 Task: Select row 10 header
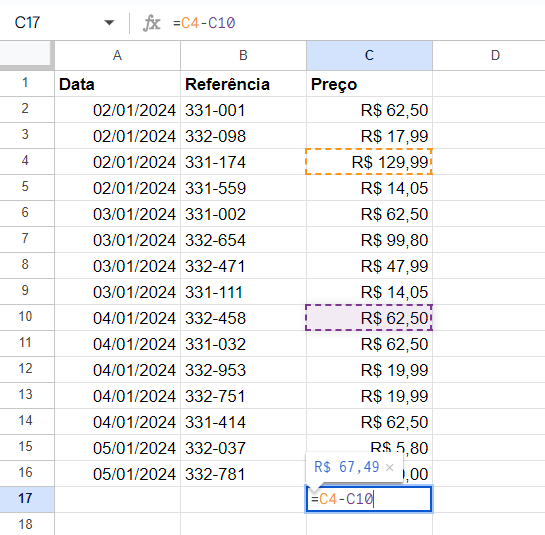(x=27, y=317)
